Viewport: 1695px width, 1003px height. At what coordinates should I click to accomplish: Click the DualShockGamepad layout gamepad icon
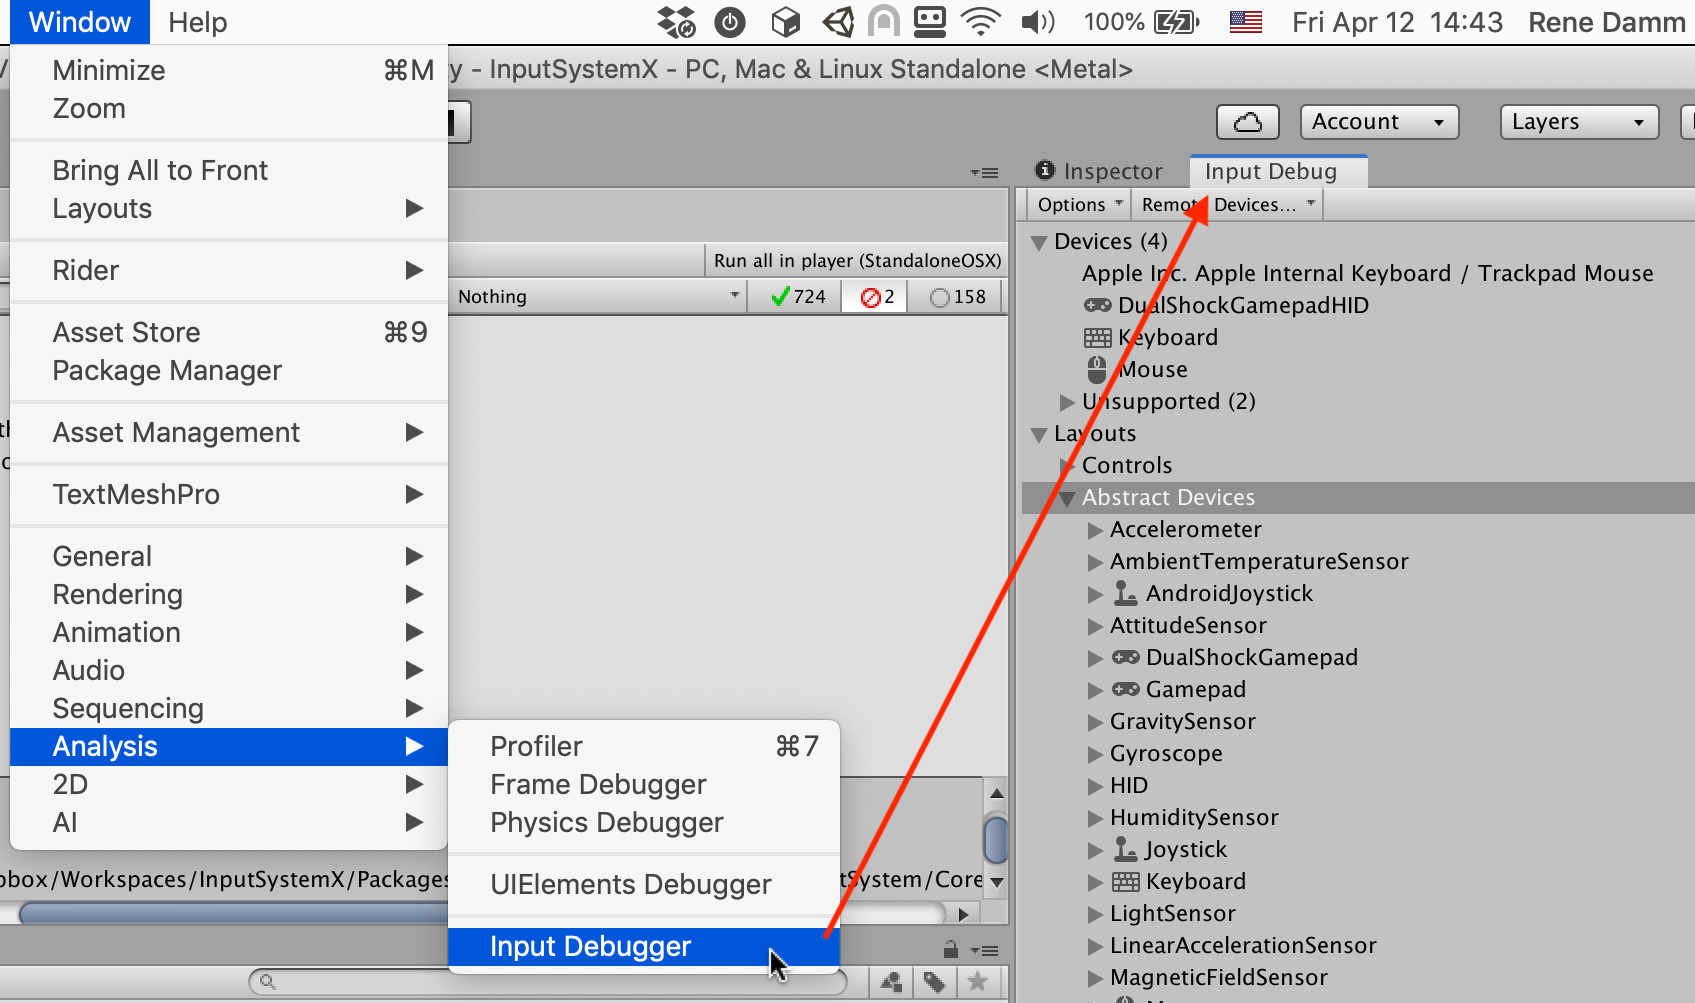coord(1126,657)
